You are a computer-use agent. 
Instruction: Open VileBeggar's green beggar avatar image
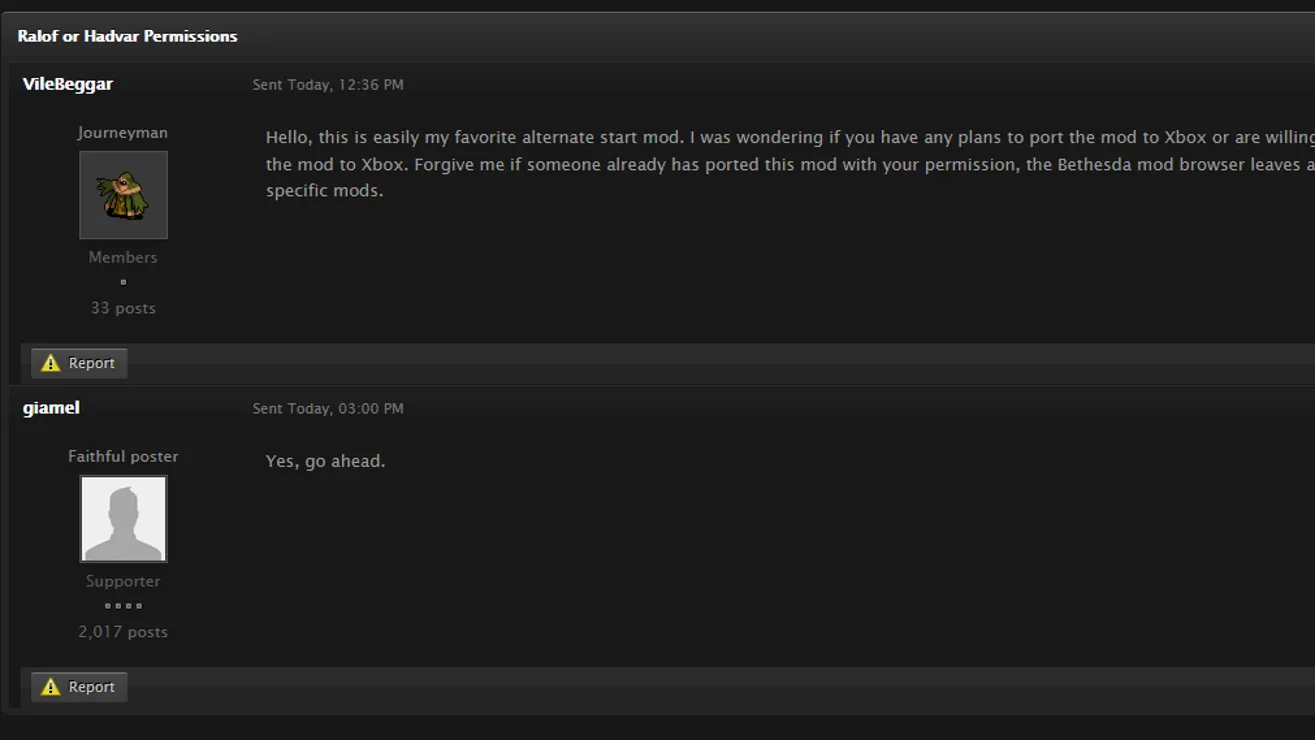point(123,195)
